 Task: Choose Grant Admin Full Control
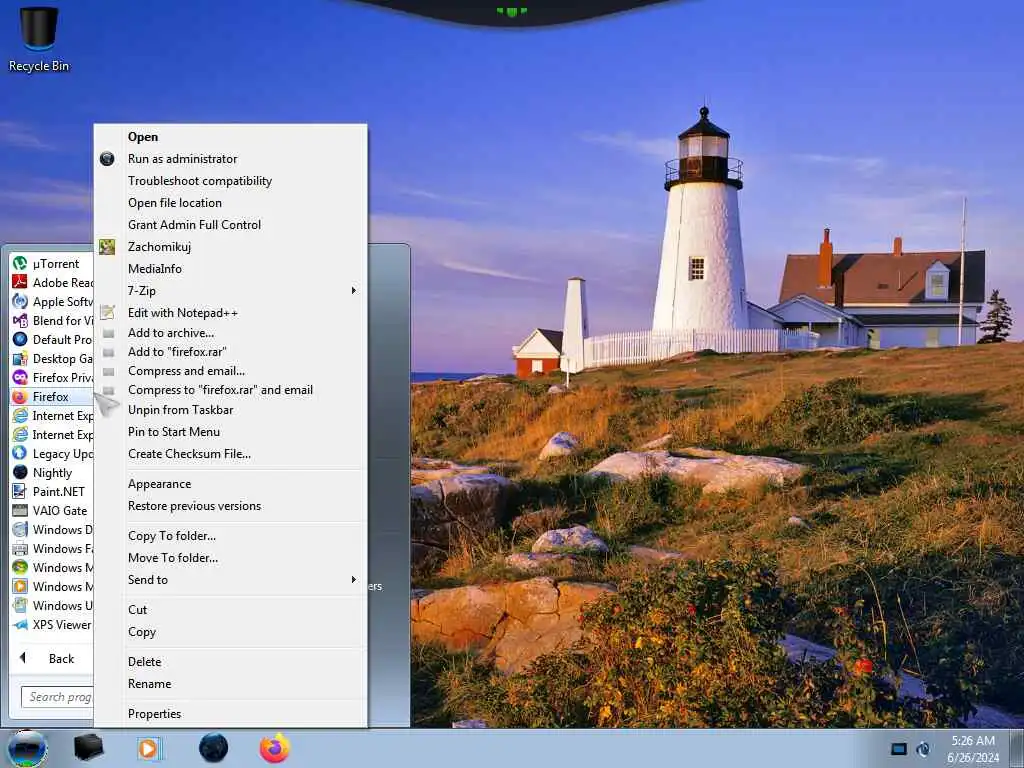195,225
